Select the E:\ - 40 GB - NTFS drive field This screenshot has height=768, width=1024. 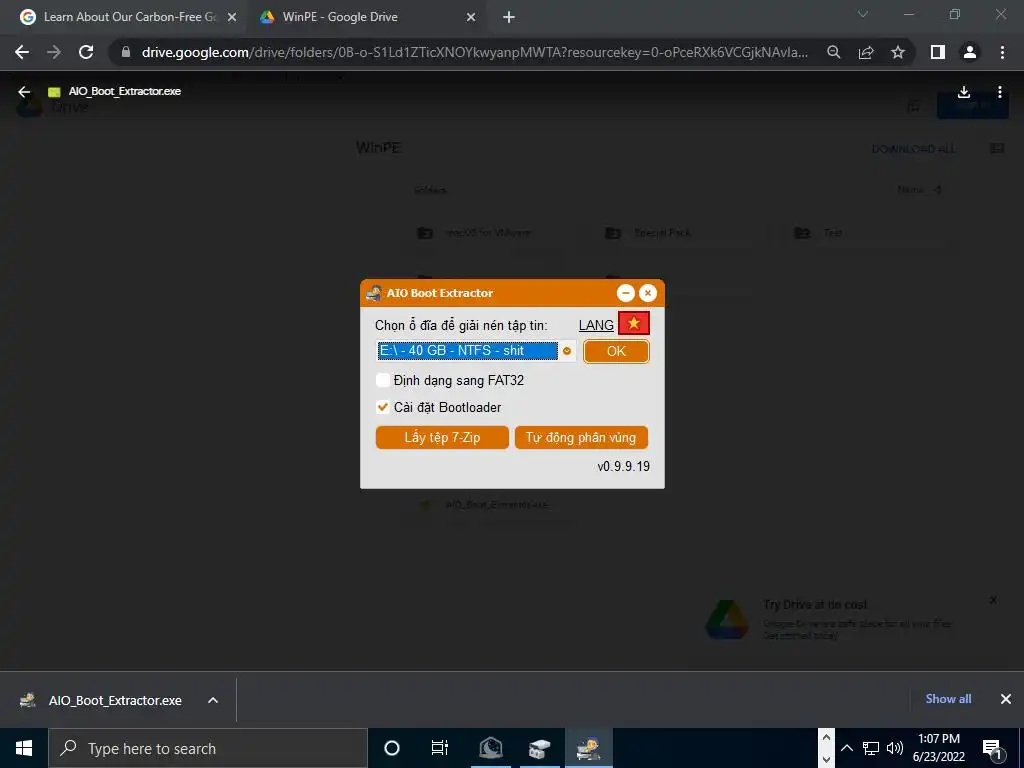tap(468, 351)
